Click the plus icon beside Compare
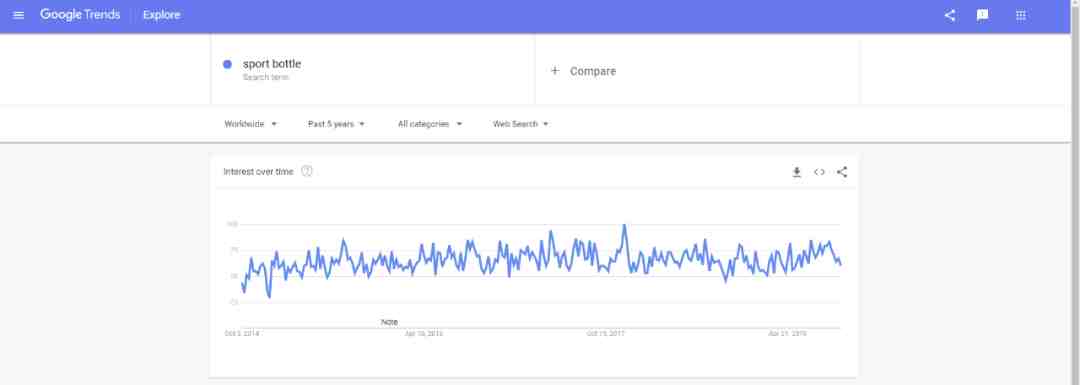 554,71
